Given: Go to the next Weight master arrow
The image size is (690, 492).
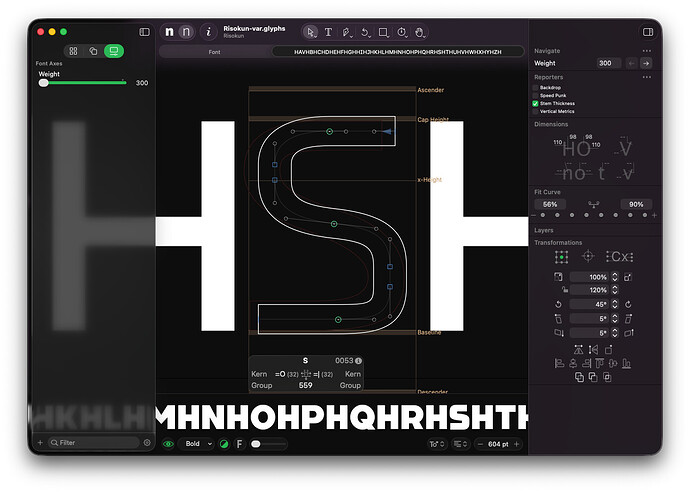Looking at the screenshot, I should click(646, 63).
